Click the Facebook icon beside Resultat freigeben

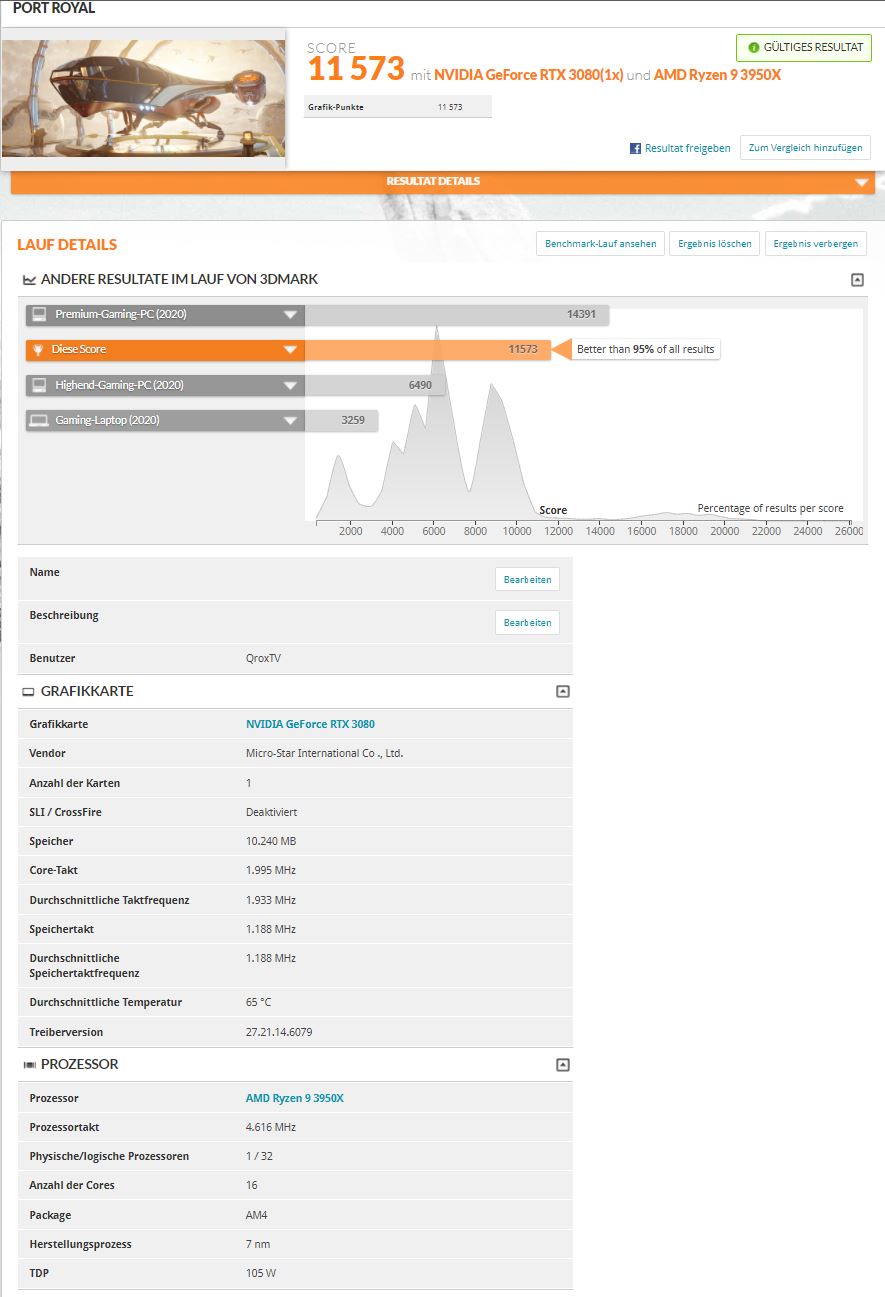[635, 148]
